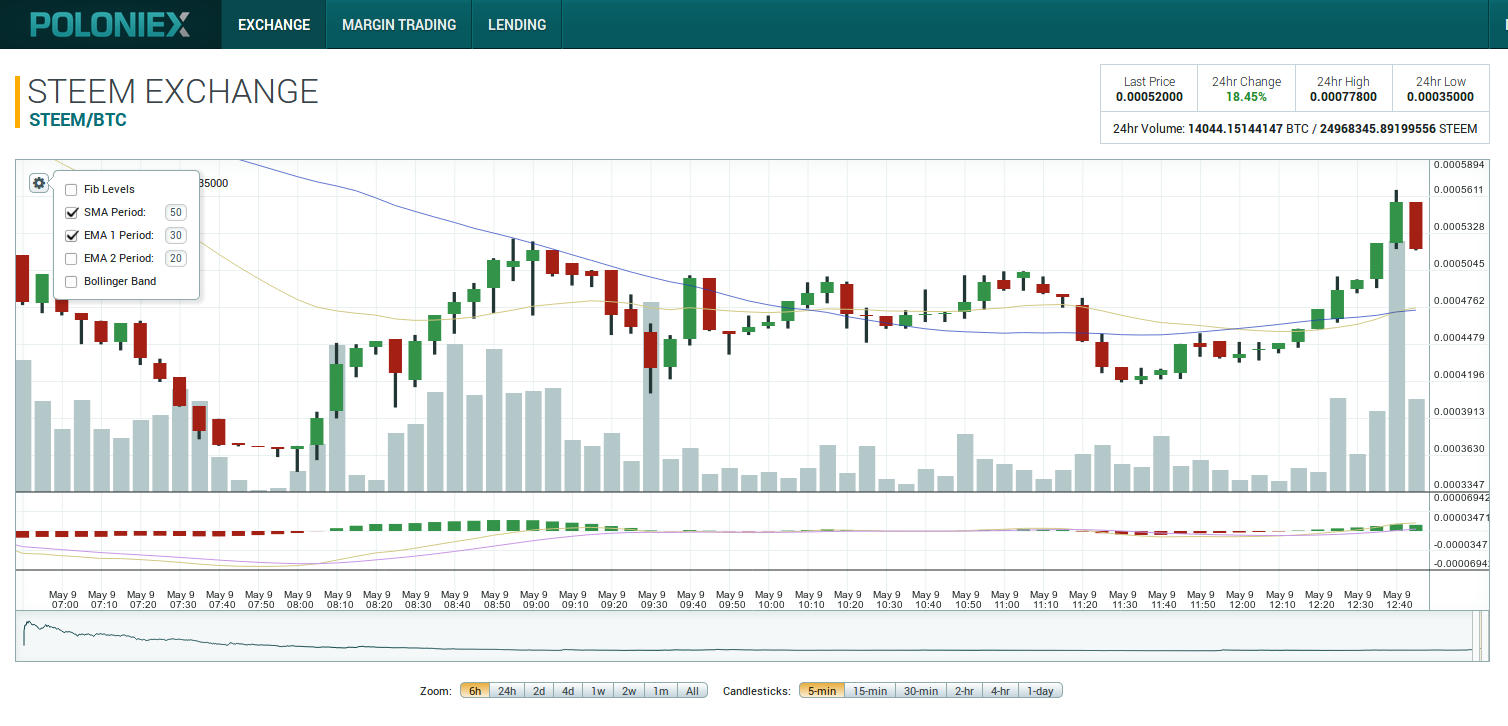The width and height of the screenshot is (1508, 726).
Task: Enable the EMA 2 Period checkbox
Action: [71, 259]
